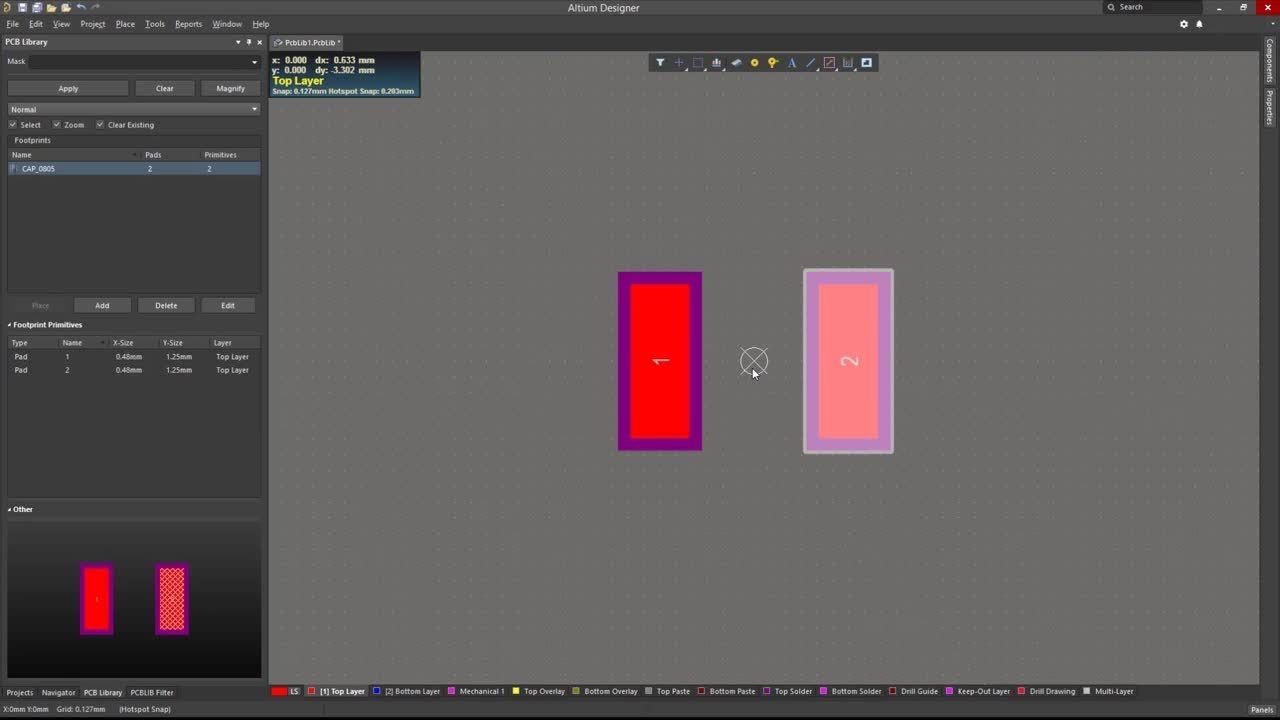
Task: Uncheck the Select checkbox
Action: [13, 125]
